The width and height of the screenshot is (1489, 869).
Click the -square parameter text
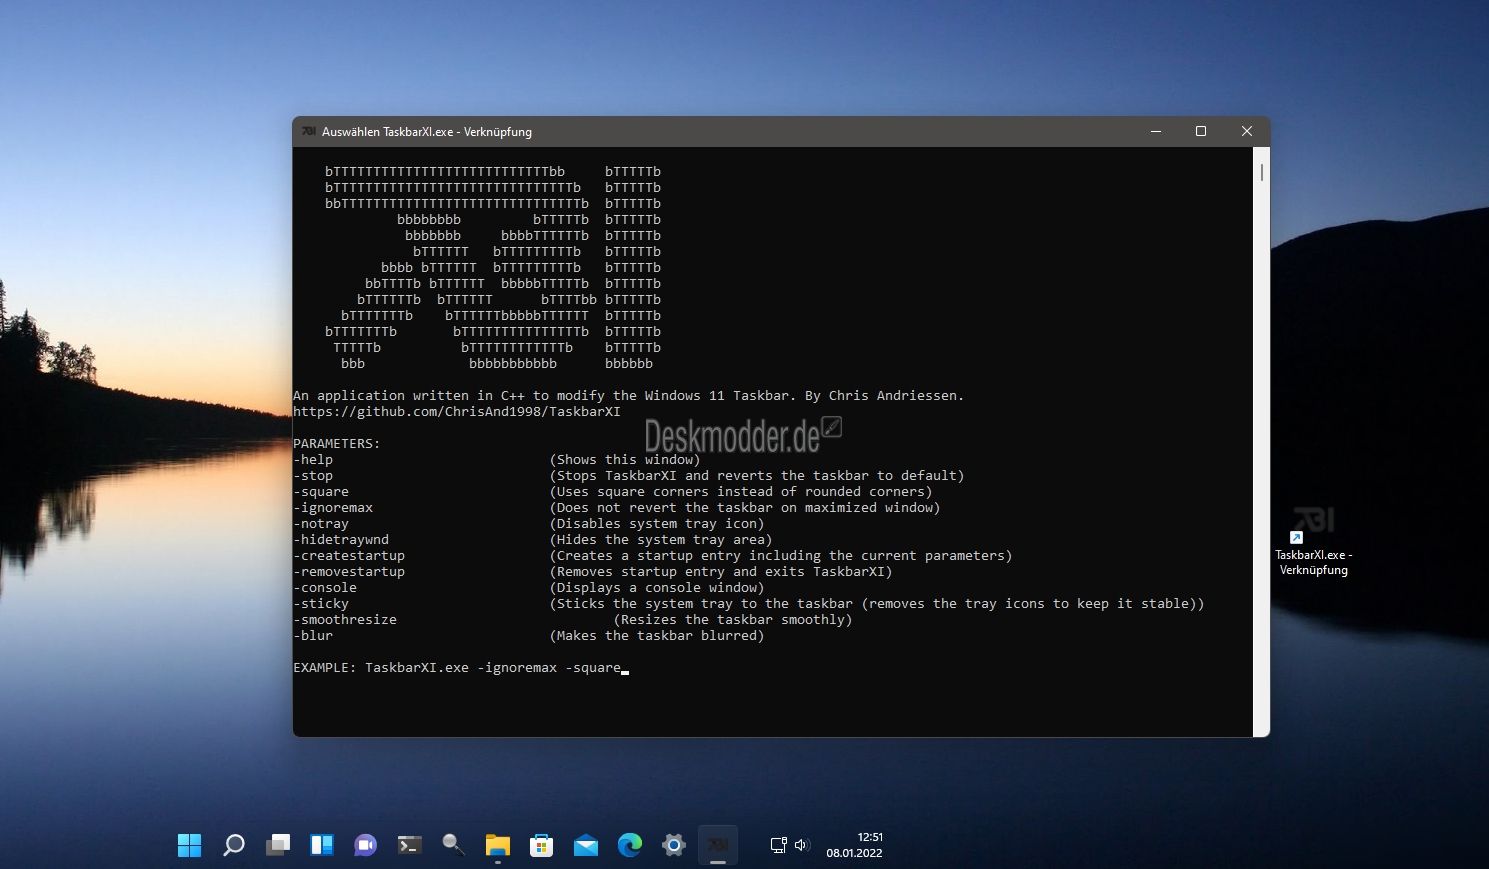coord(321,491)
